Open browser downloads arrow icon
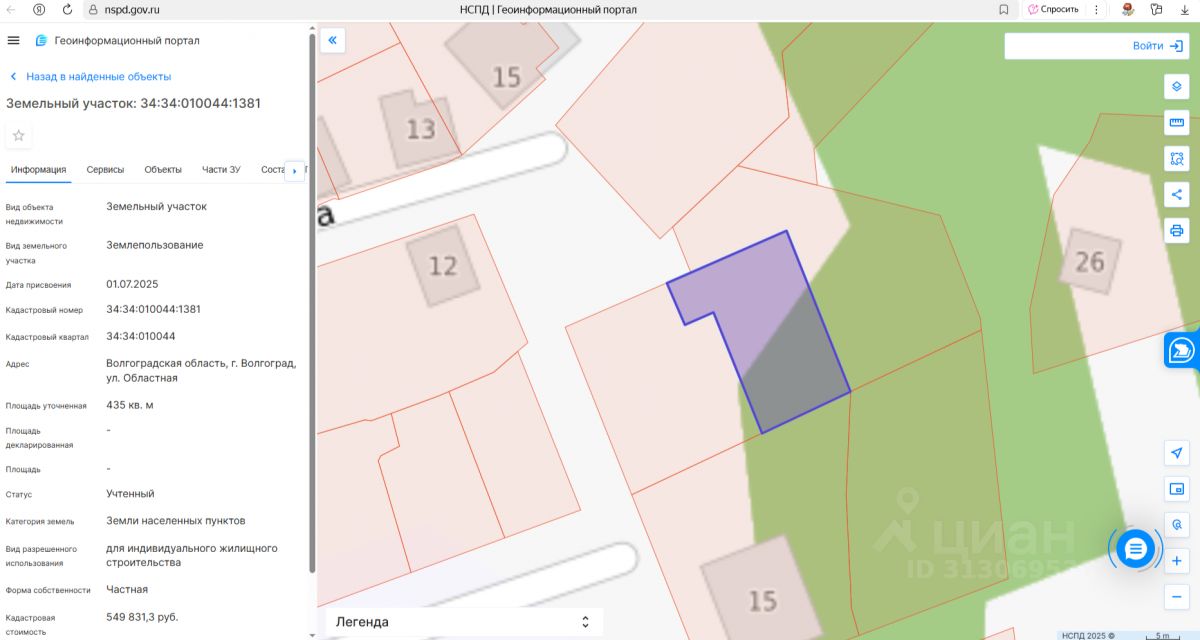1200x640 pixels. [1185, 9]
